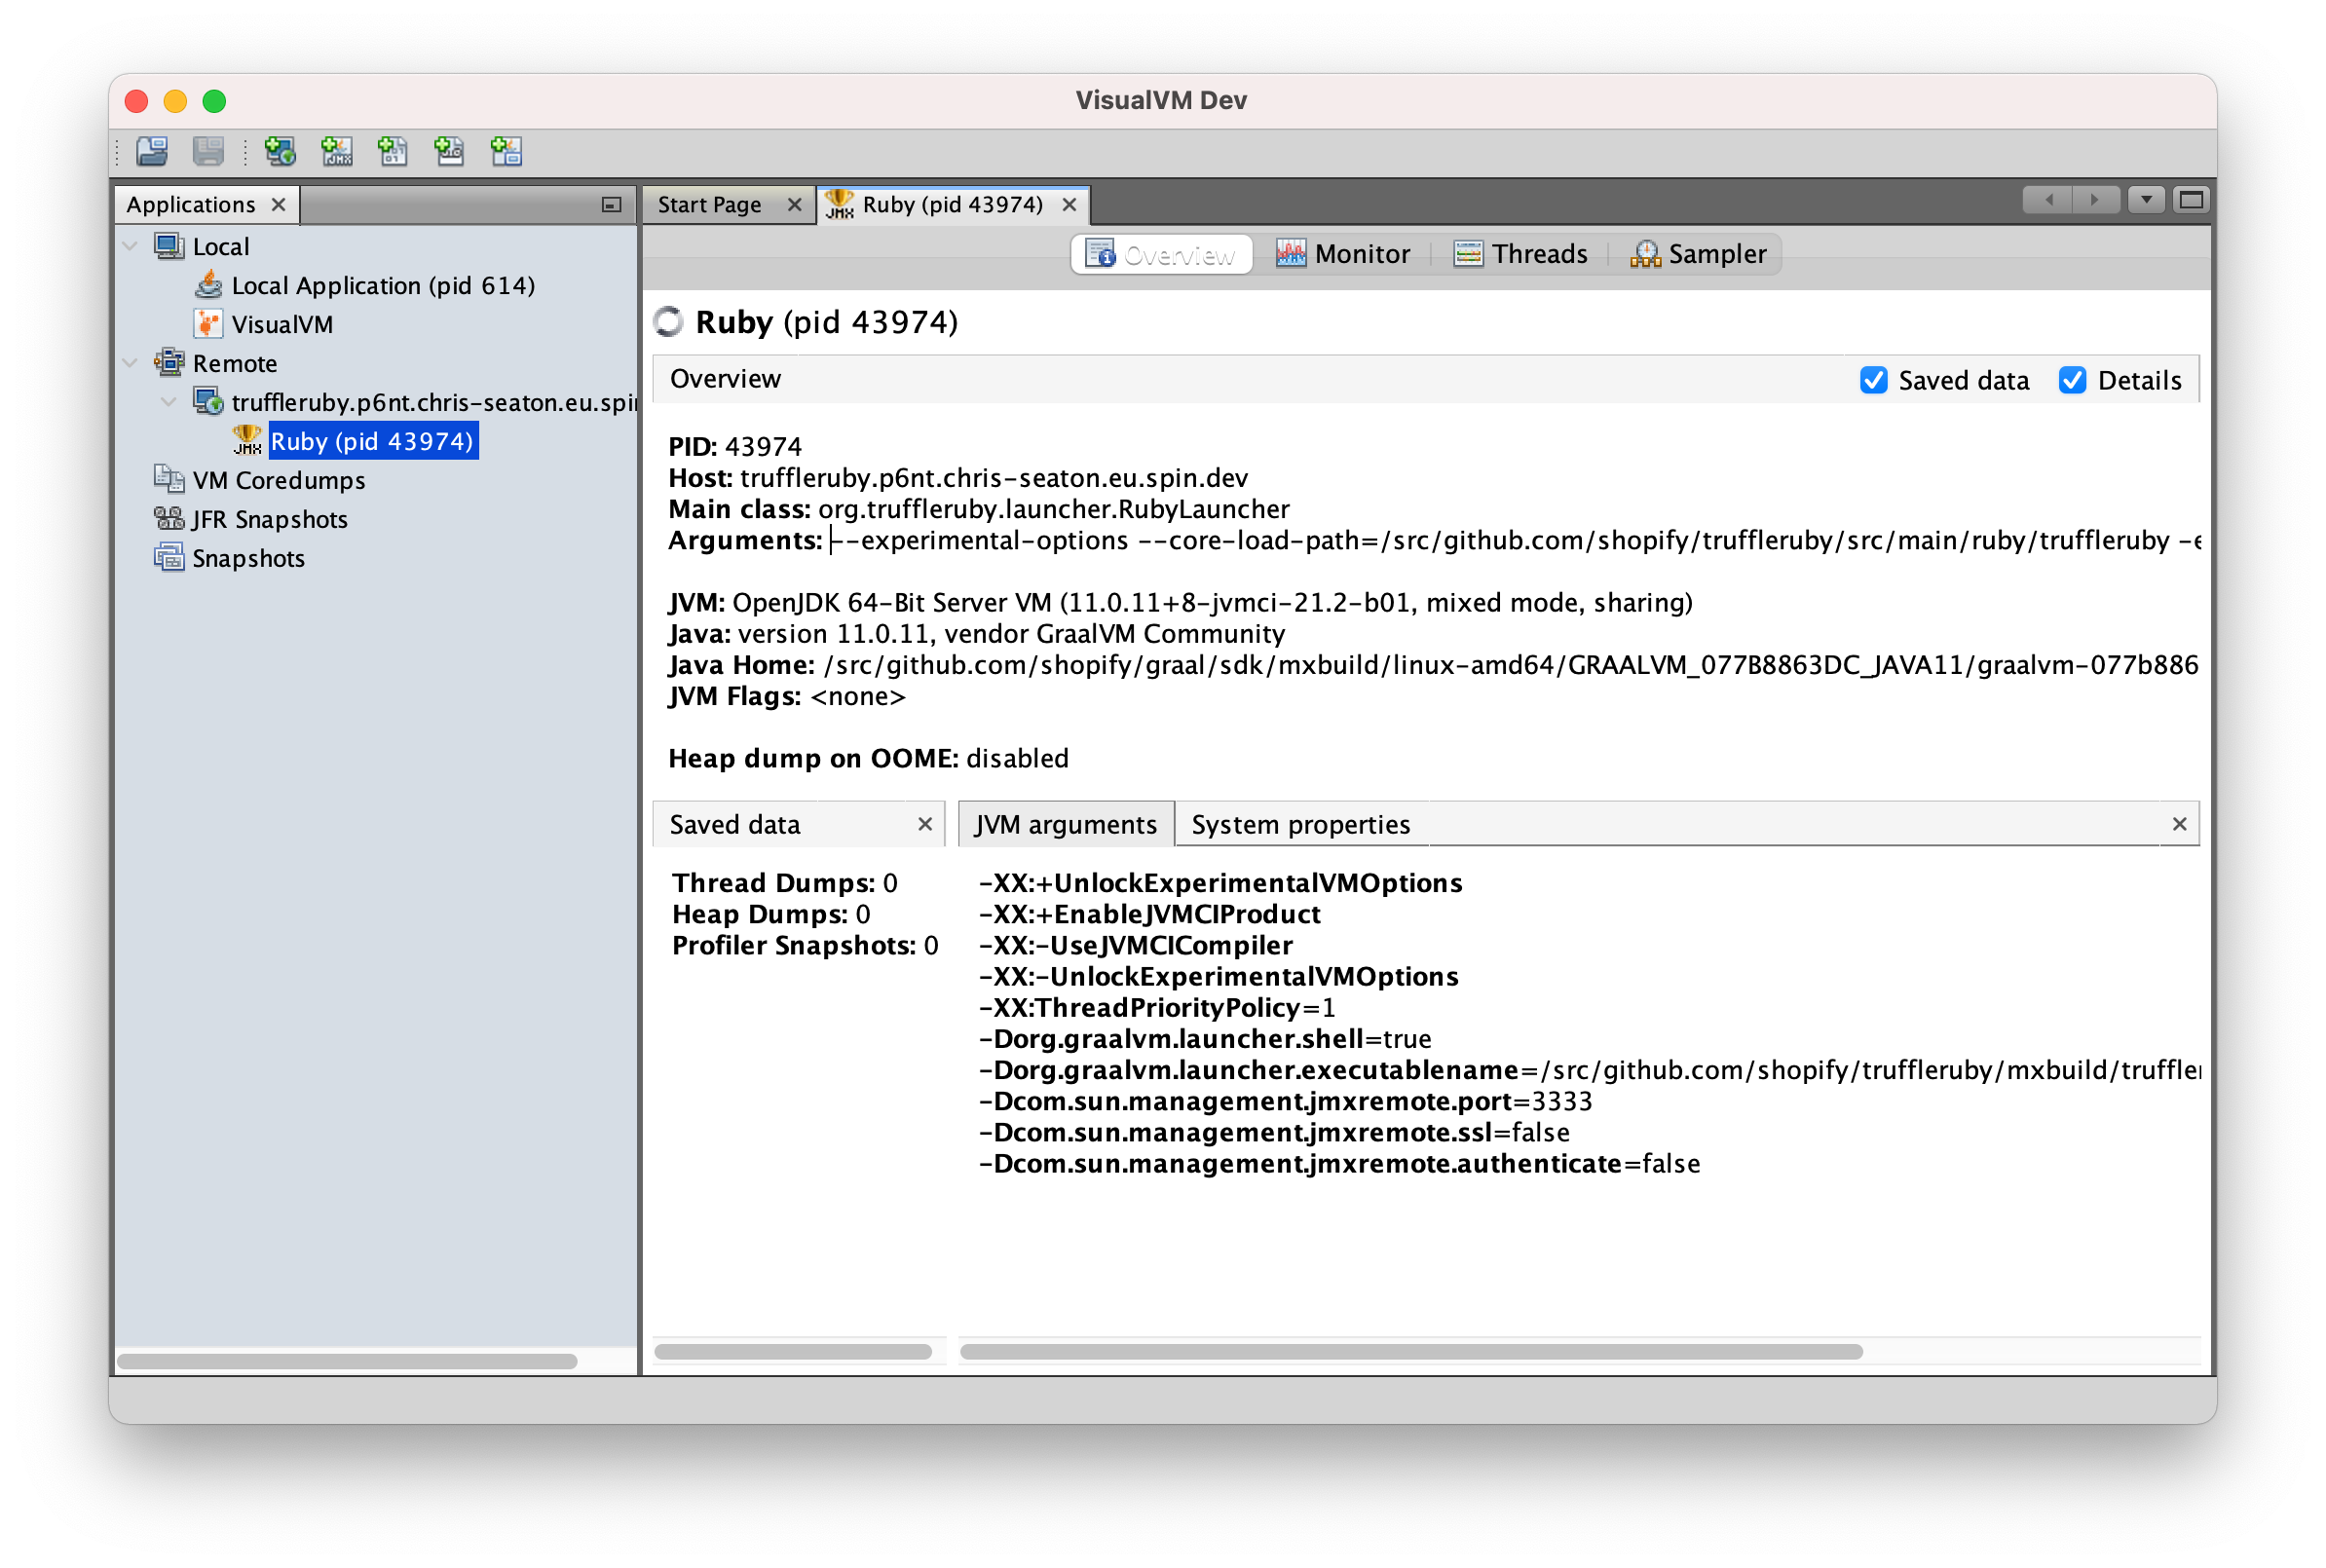This screenshot has height=1568, width=2326.
Task: Click the Saved data horizontal scrollbar
Action: 793,1352
